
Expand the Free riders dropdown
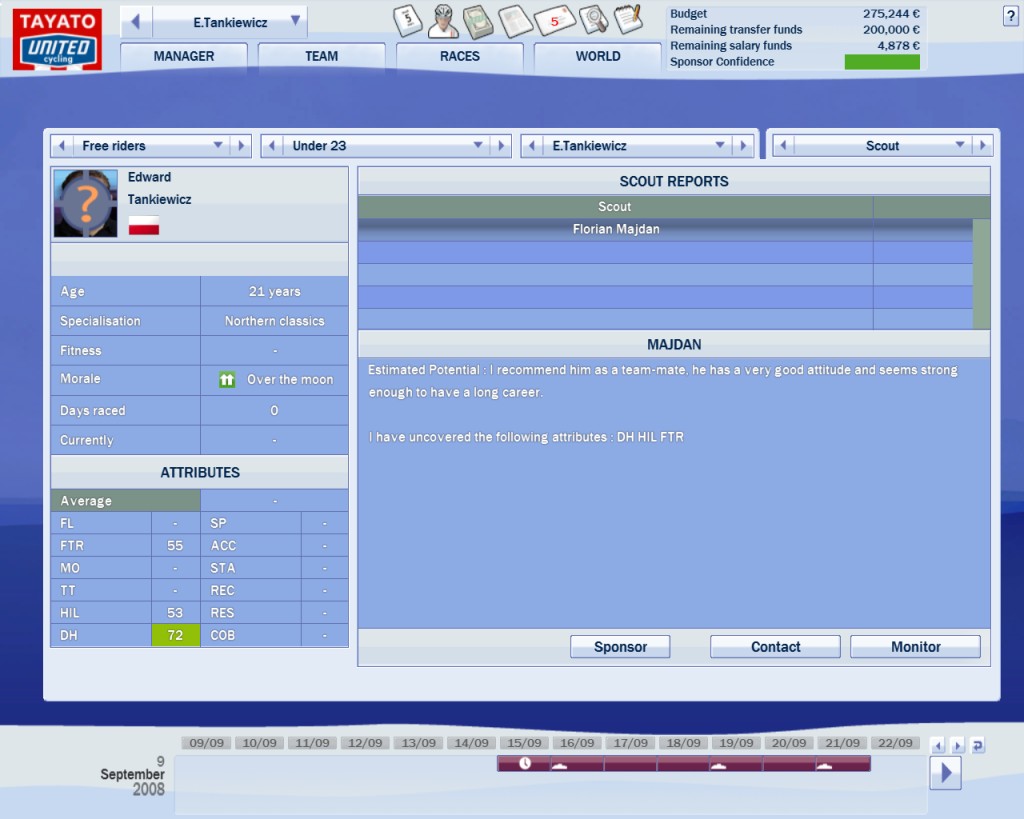218,146
